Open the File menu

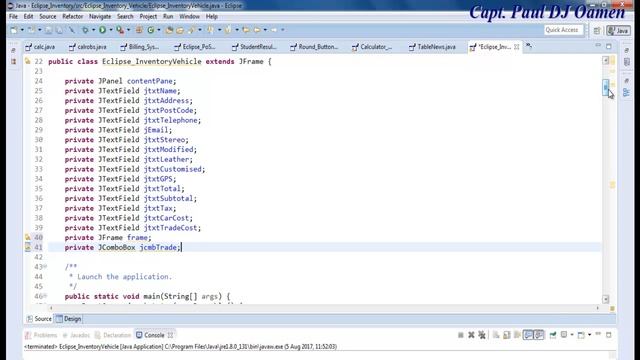(x=13, y=16)
